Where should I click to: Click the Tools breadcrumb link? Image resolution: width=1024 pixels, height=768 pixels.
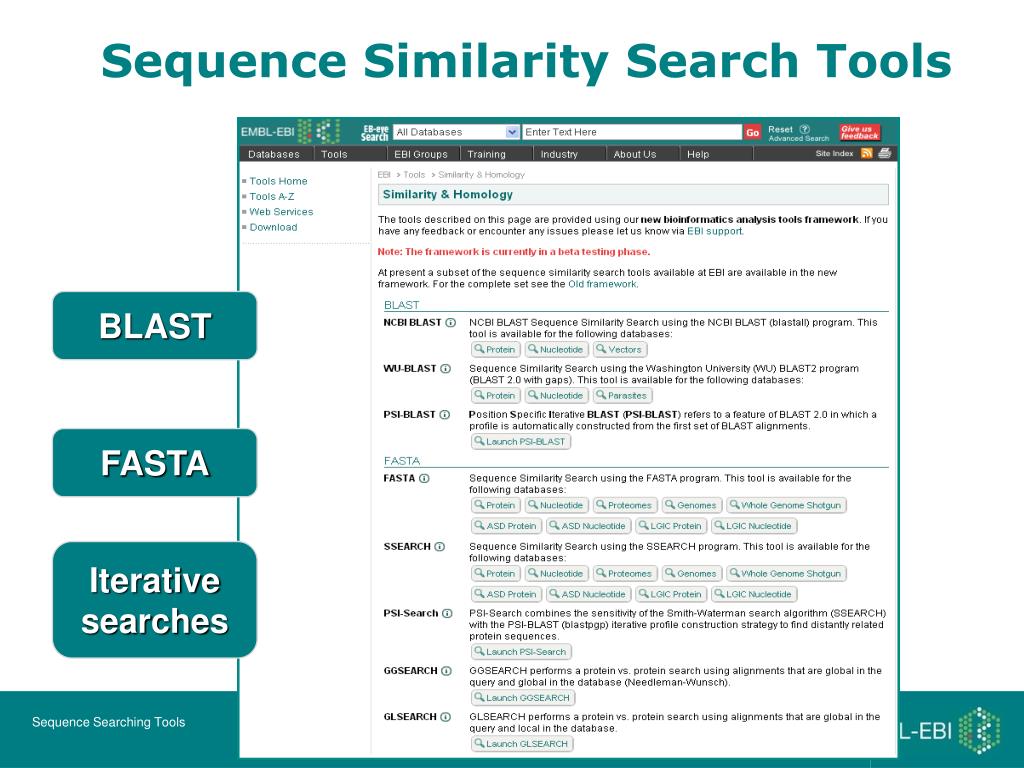414,174
